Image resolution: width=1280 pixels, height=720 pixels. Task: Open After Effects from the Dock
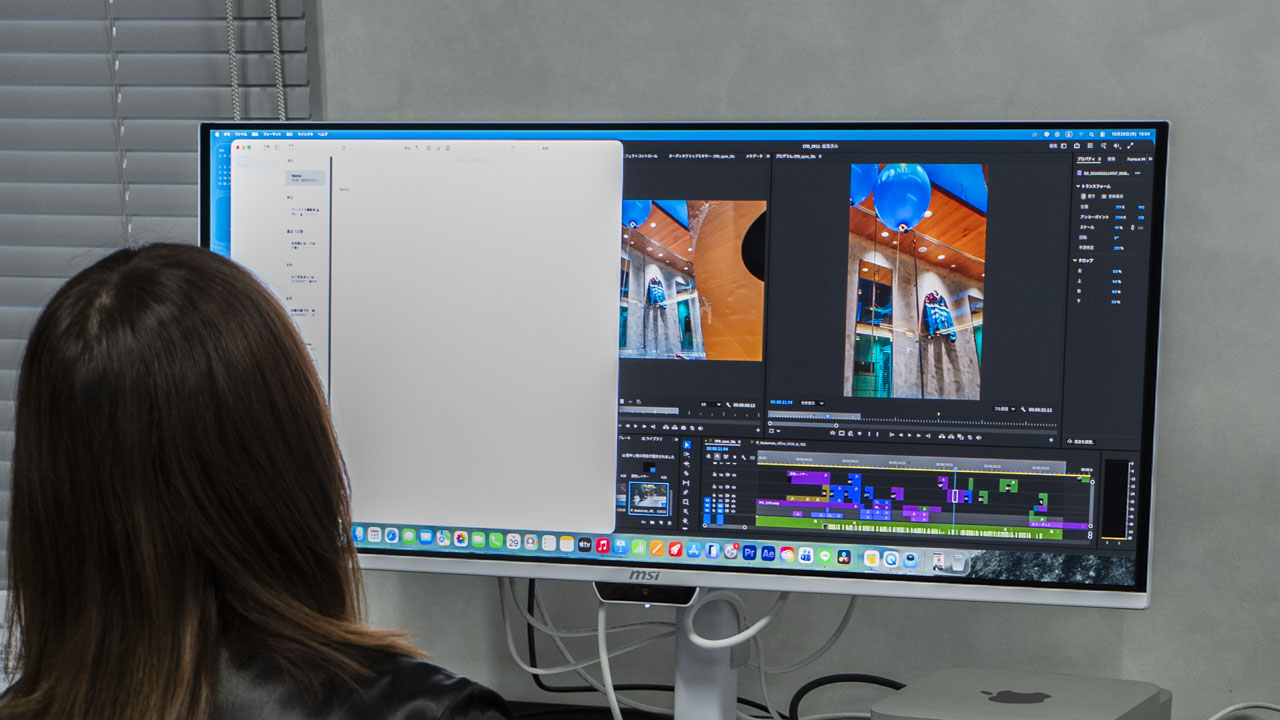[x=768, y=553]
